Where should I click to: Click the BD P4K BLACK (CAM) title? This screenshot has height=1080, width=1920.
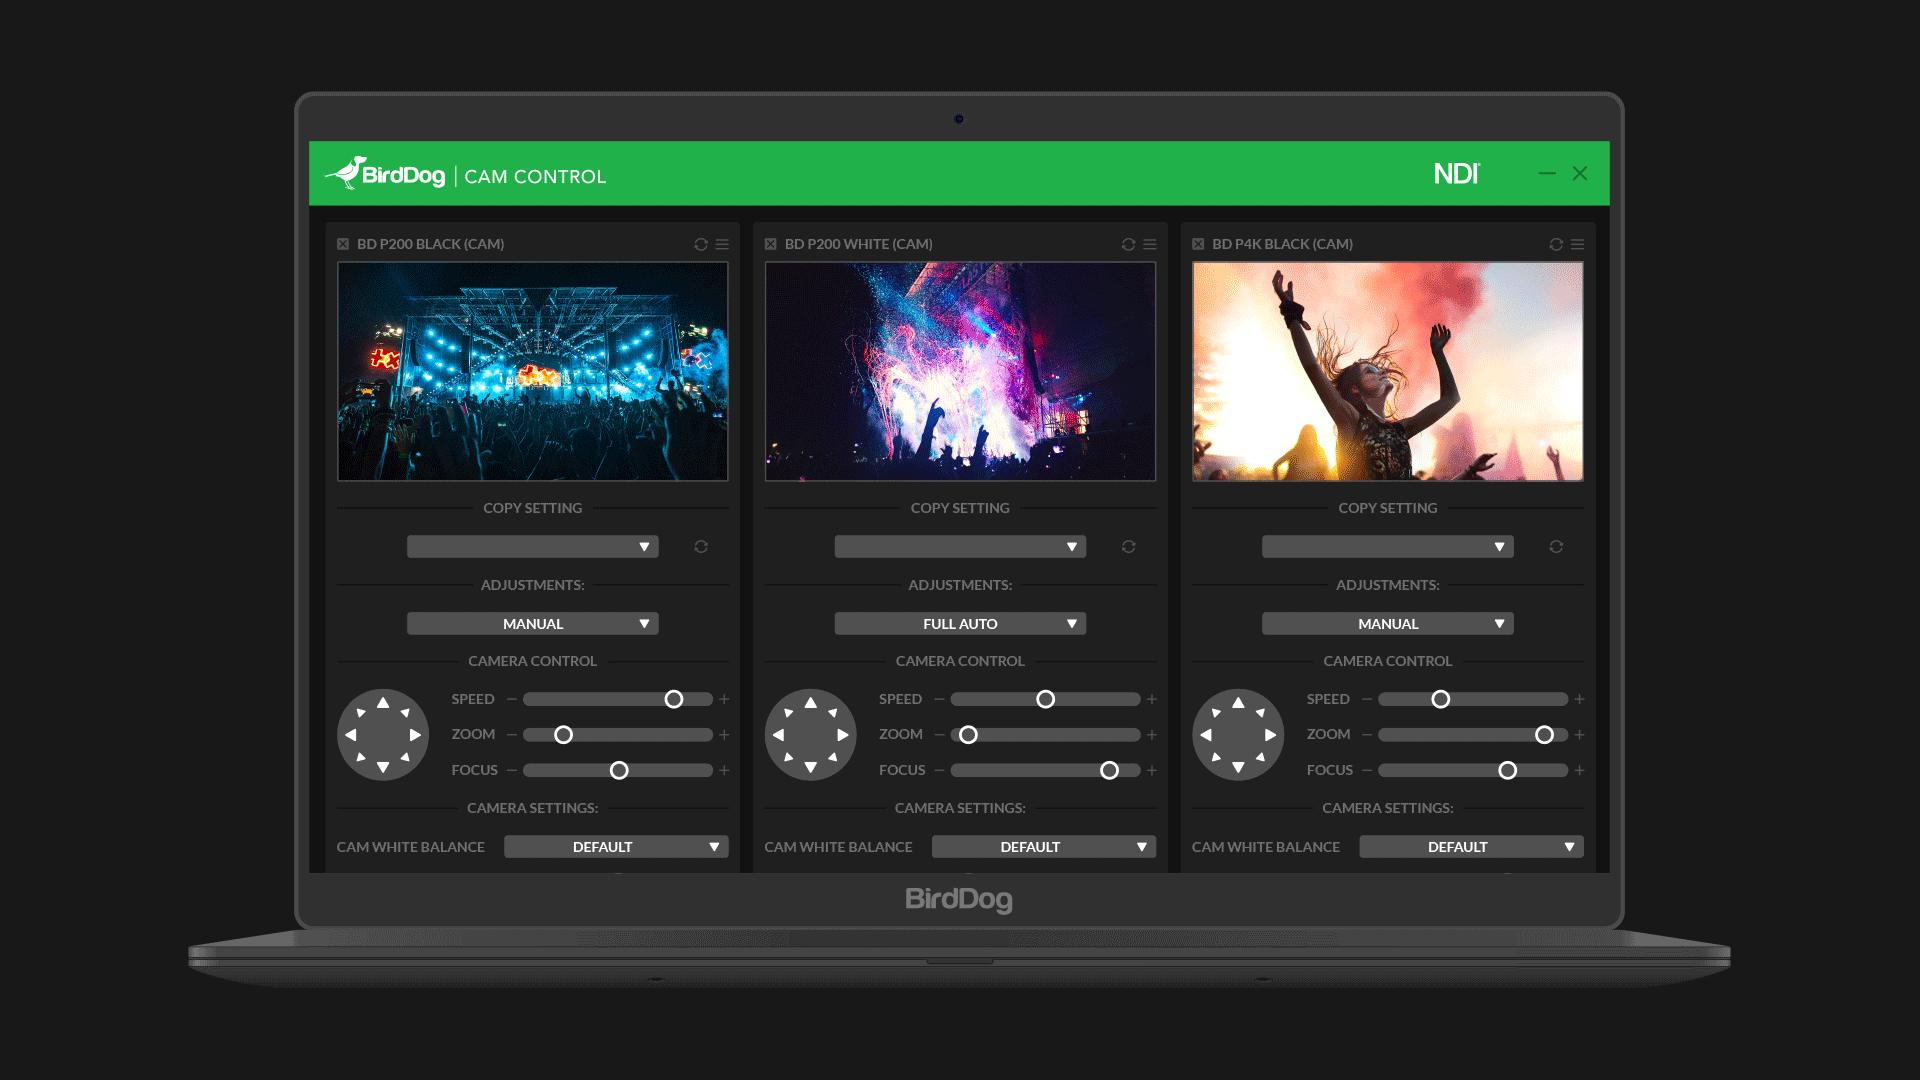pos(1282,244)
